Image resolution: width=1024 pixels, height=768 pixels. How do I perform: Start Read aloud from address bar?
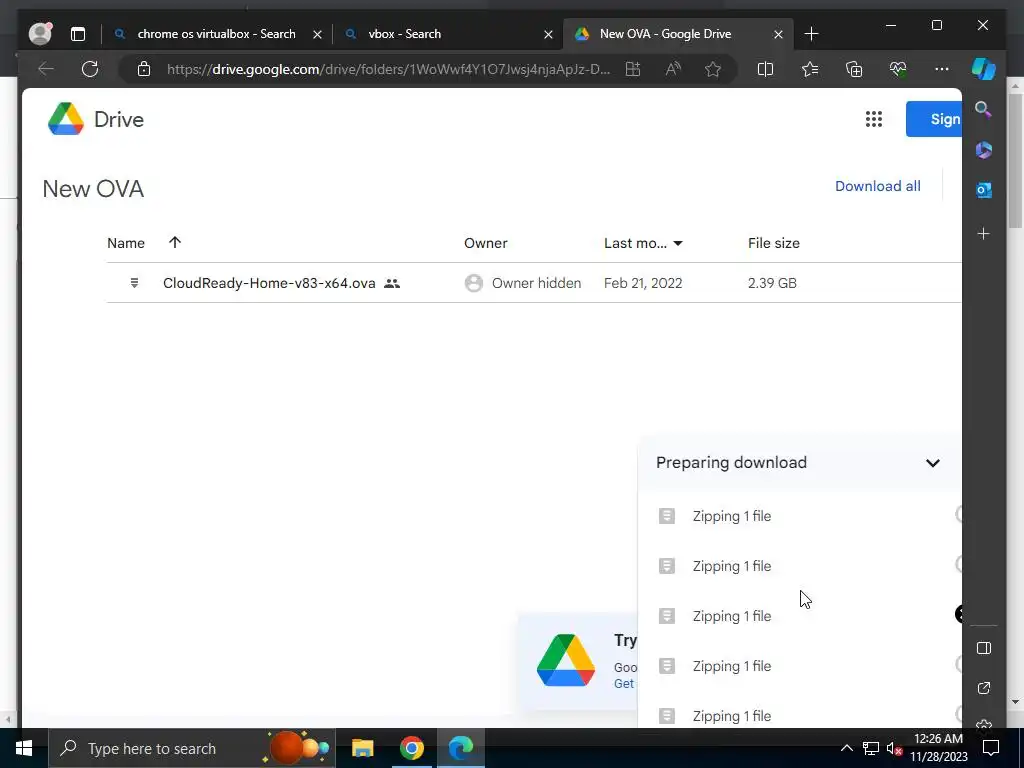(673, 69)
